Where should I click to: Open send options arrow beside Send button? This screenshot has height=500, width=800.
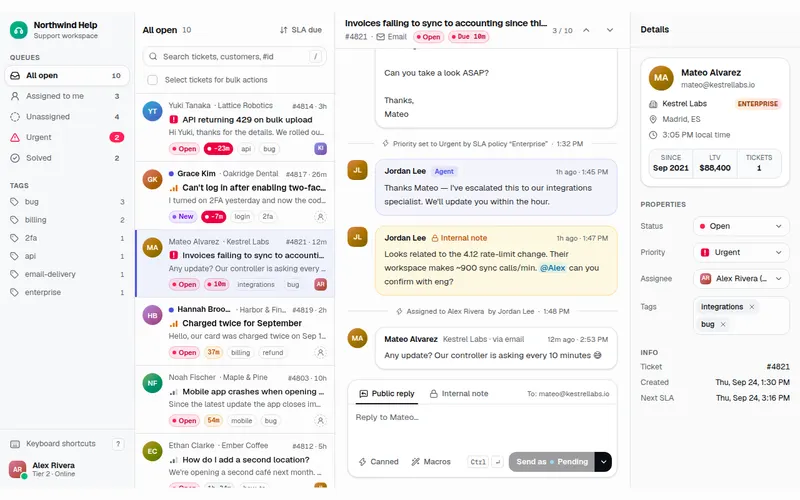603,462
